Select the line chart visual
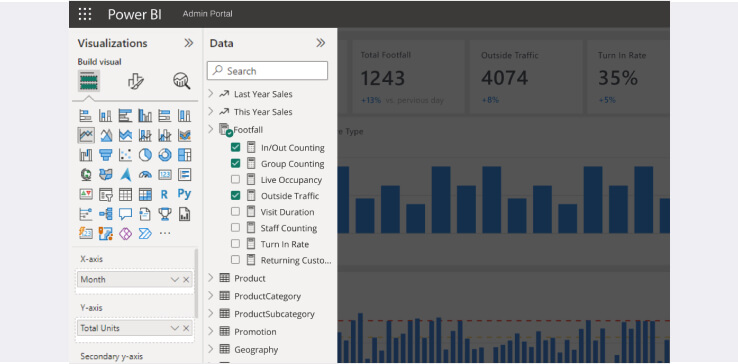Image resolution: width=738 pixels, height=364 pixels. point(86,135)
